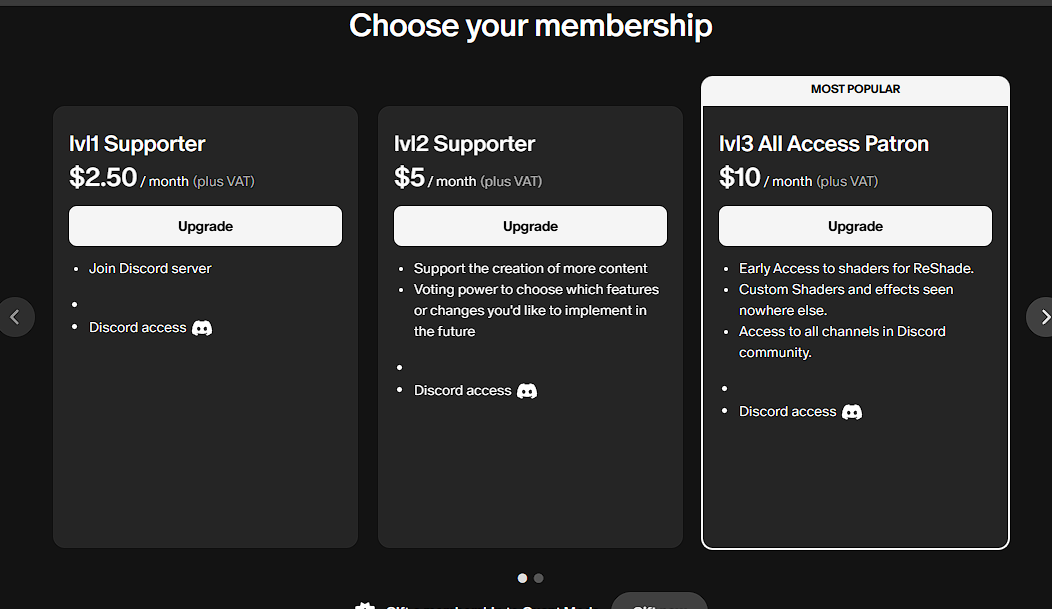Click Discord logo in lvl3 Patron card

[852, 412]
